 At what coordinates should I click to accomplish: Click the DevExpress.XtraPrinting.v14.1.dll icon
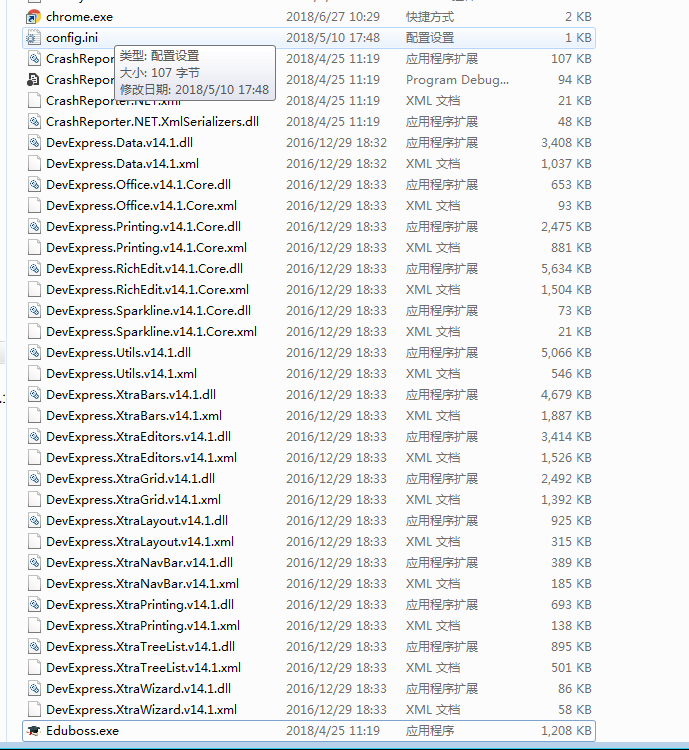(33, 605)
